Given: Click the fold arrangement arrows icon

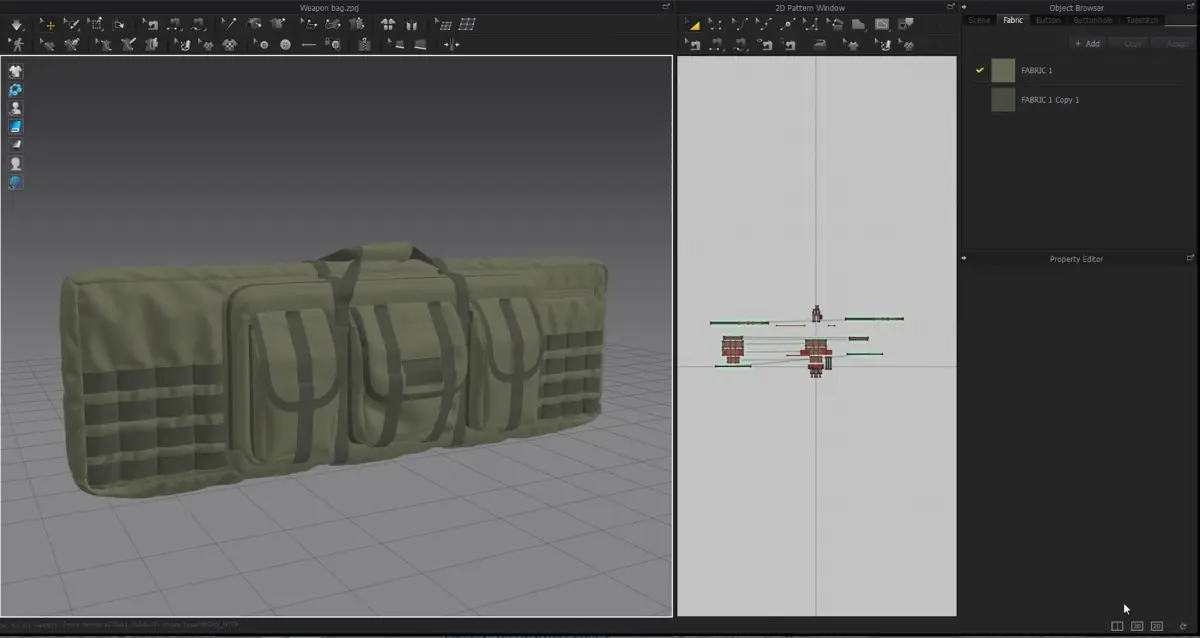Looking at the screenshot, I should tap(452, 44).
